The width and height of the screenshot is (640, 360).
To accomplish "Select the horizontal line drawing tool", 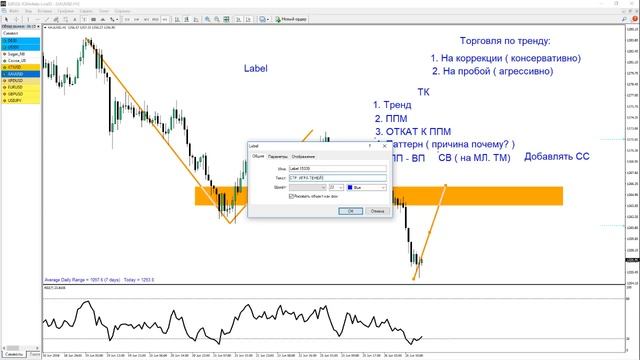I will click(x=37, y=19).
